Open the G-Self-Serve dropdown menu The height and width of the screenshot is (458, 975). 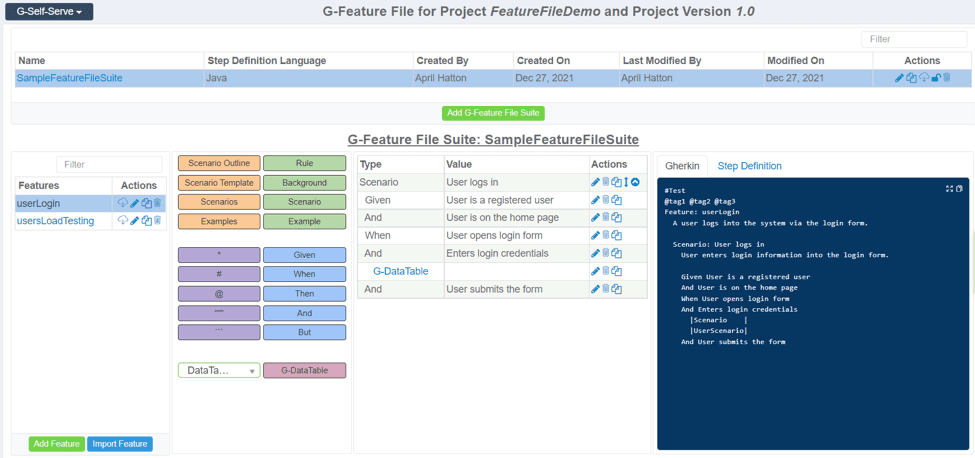(x=49, y=12)
